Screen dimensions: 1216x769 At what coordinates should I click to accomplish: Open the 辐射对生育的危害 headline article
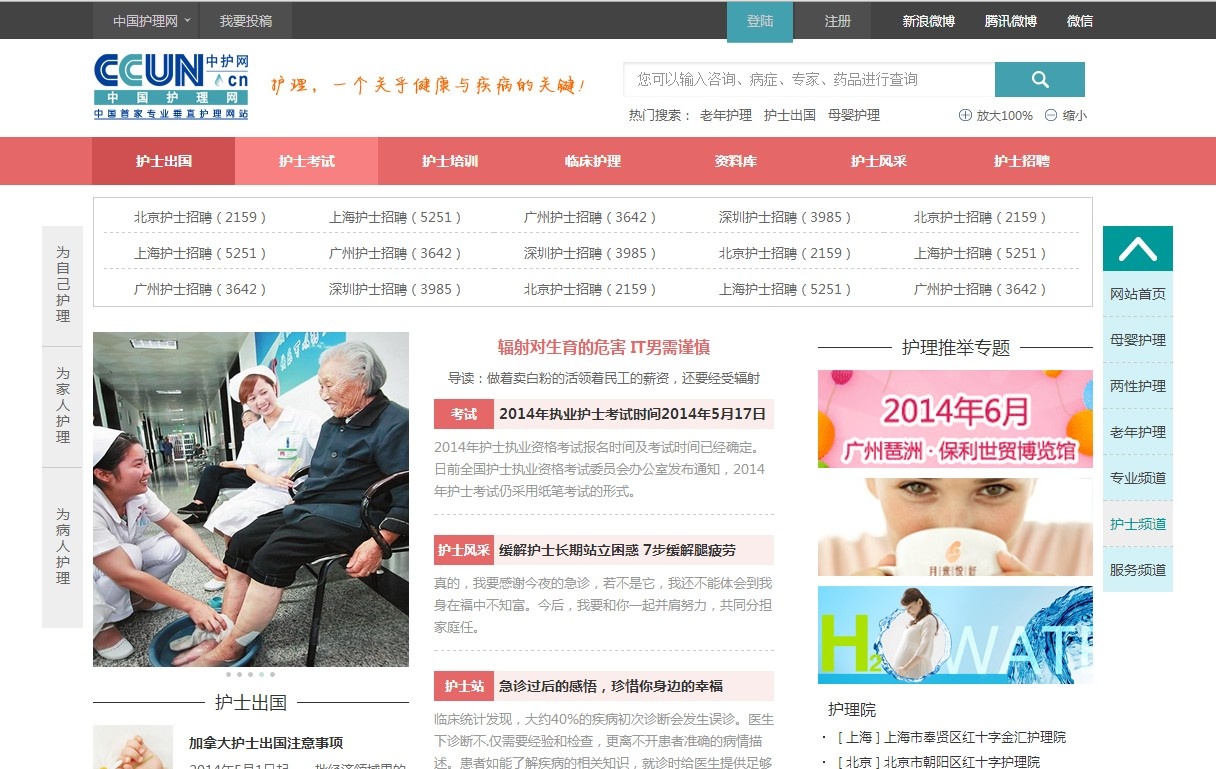click(x=604, y=348)
